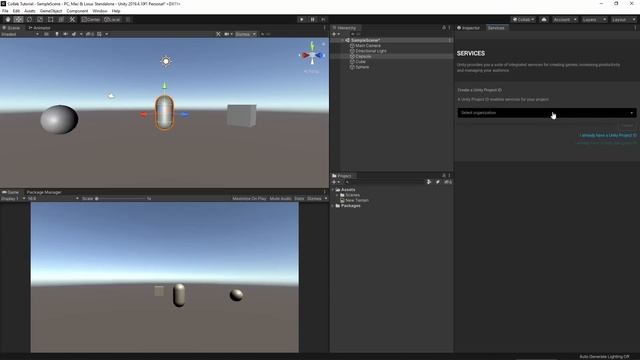Open the Help menu
The width and height of the screenshot is (640, 360).
pos(116,11)
